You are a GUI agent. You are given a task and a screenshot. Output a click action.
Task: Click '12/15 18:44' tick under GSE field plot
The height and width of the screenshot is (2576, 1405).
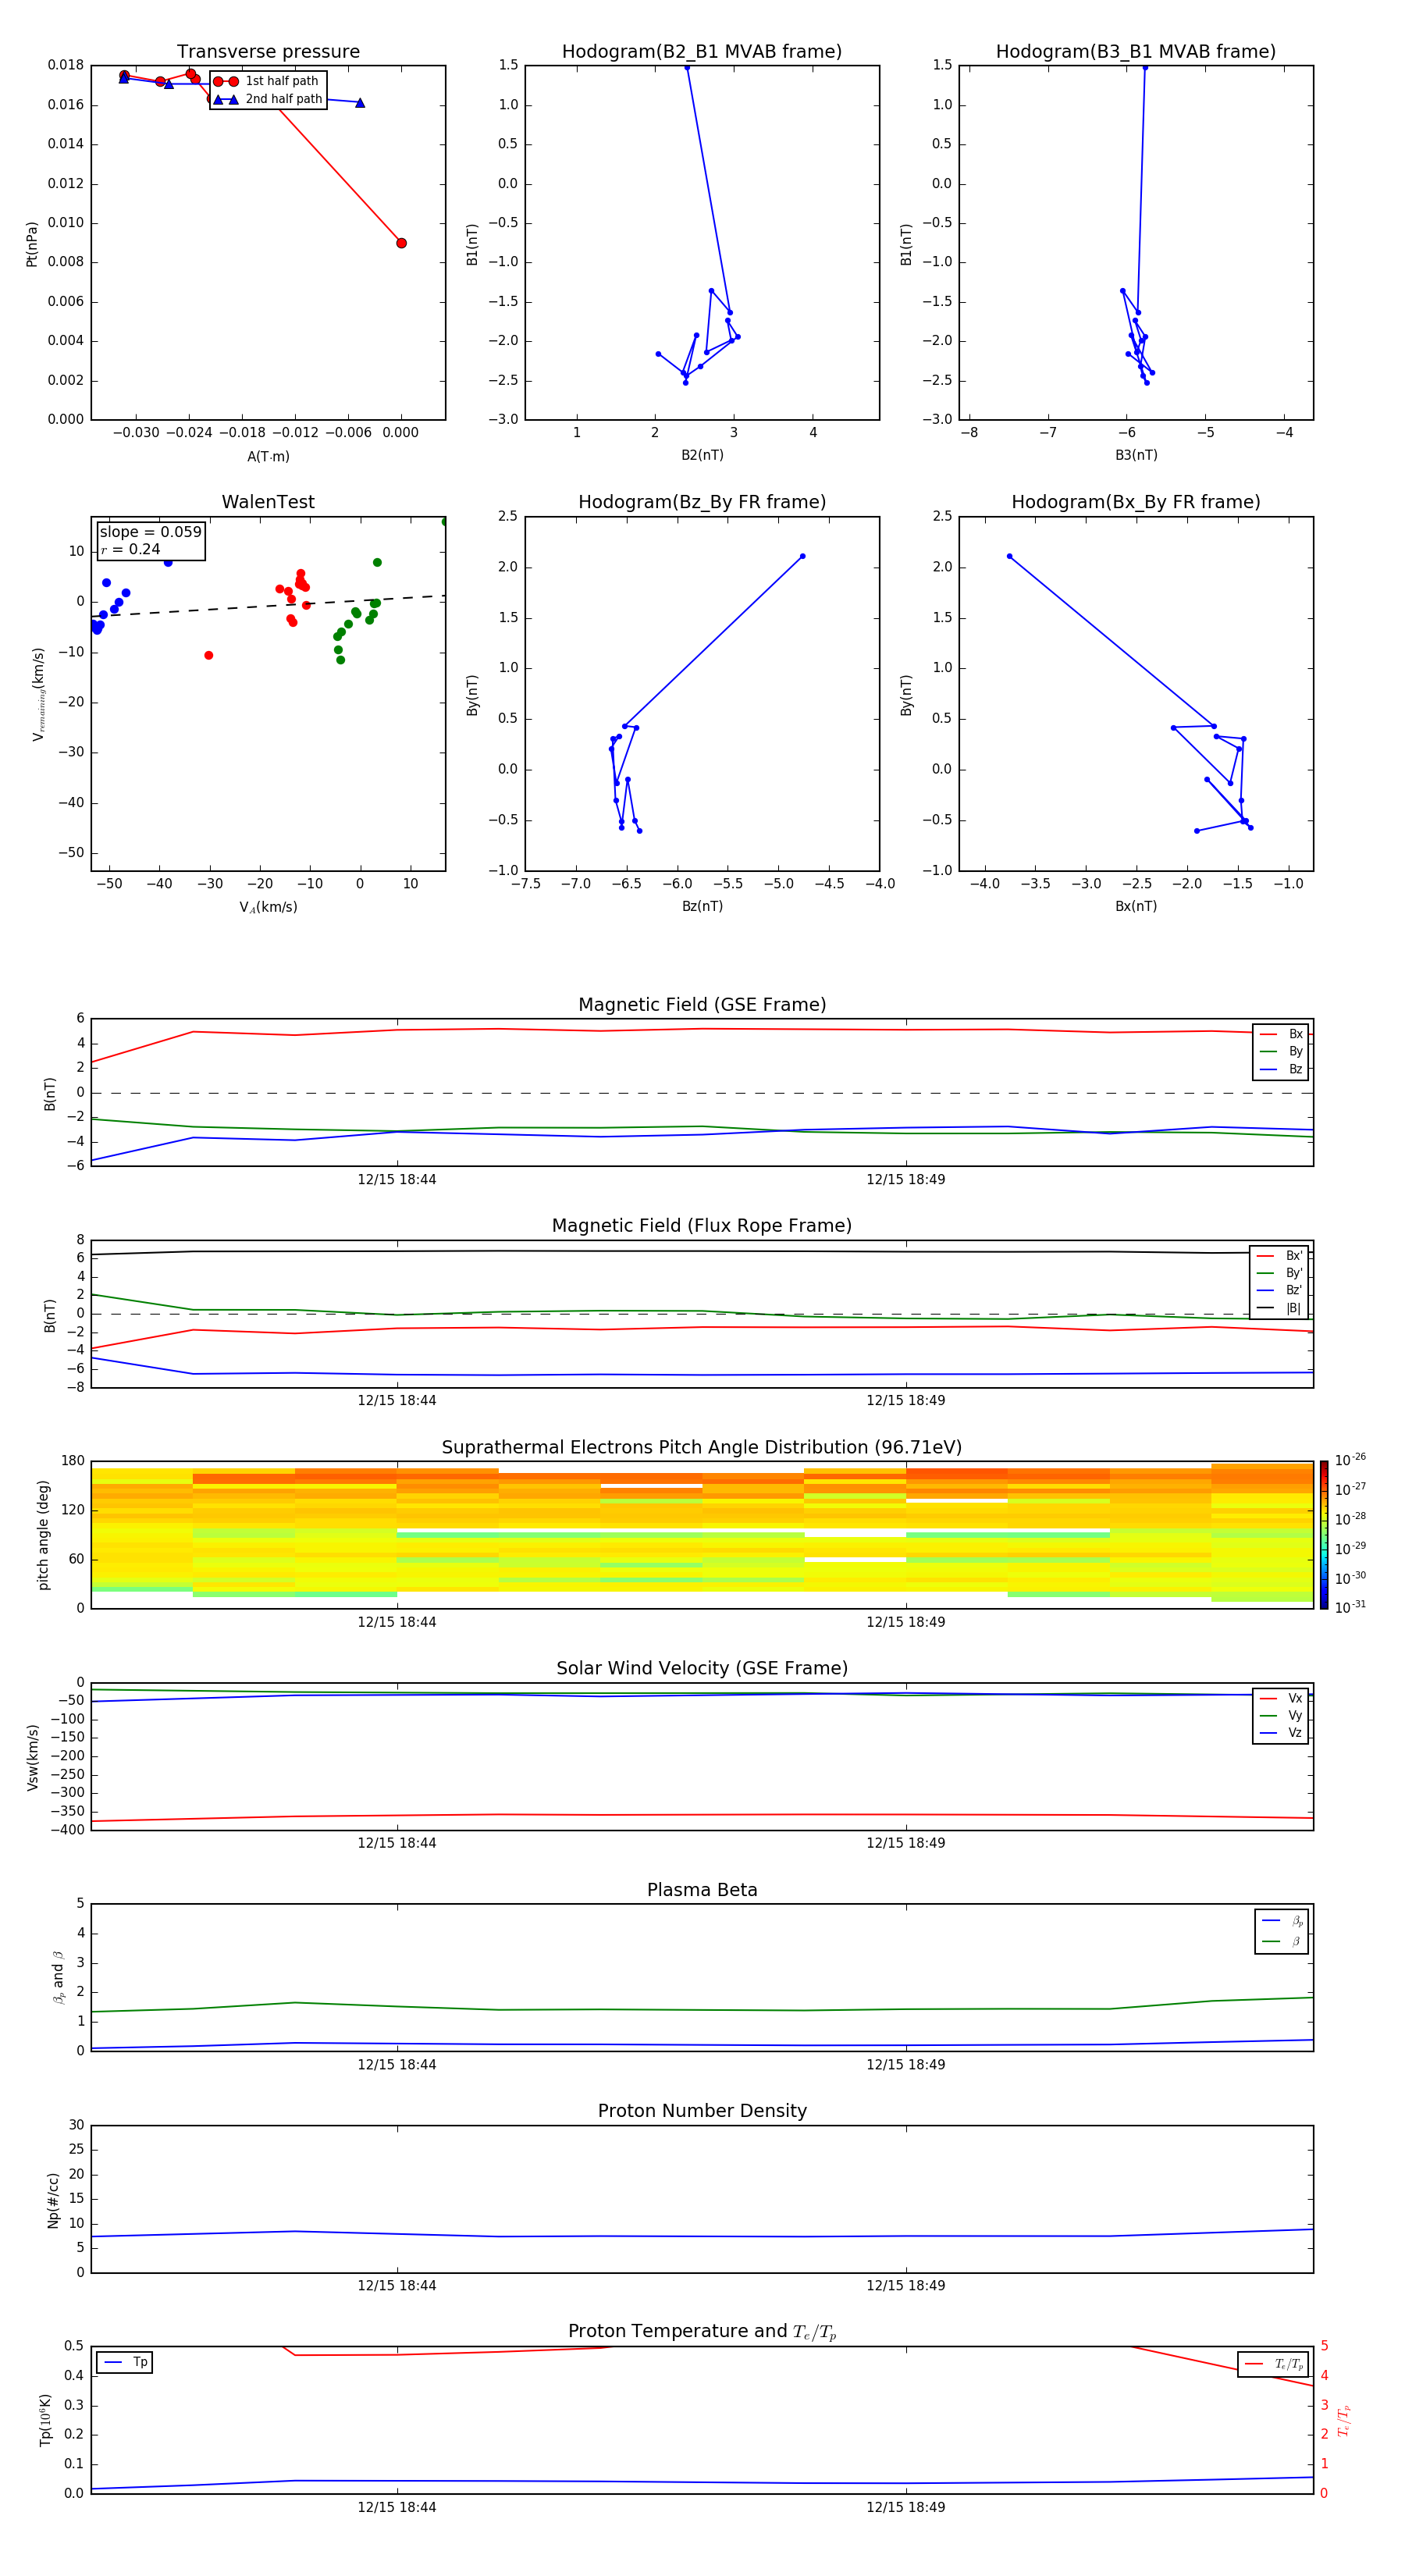tap(397, 1180)
